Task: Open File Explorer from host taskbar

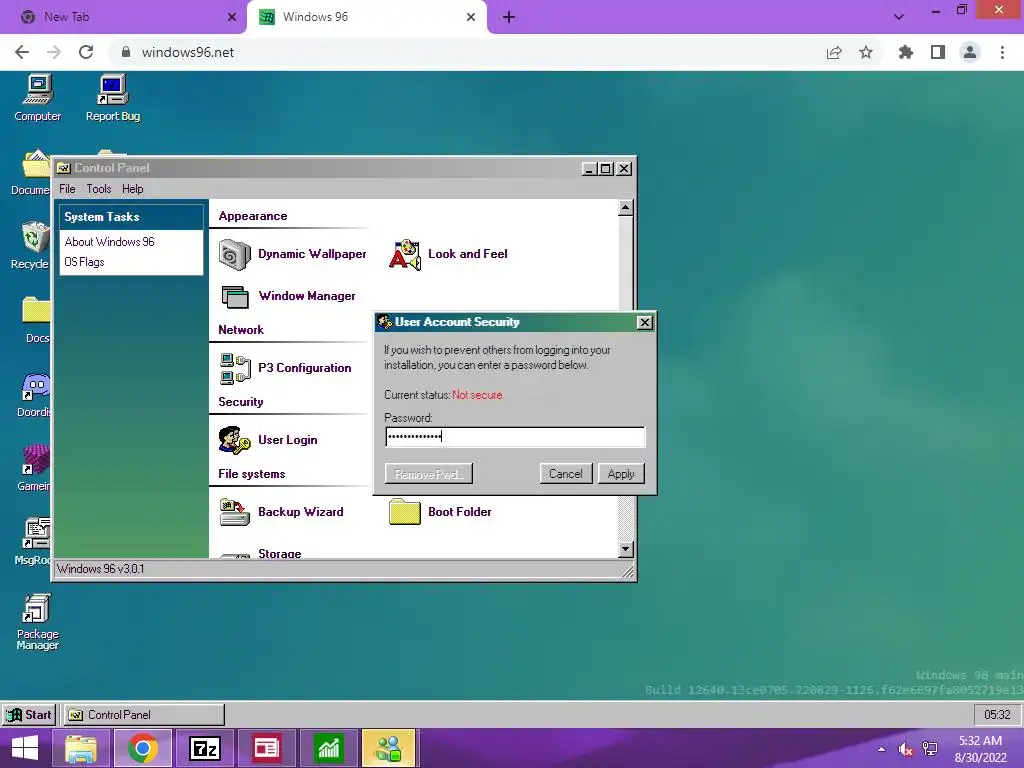Action: (81, 748)
